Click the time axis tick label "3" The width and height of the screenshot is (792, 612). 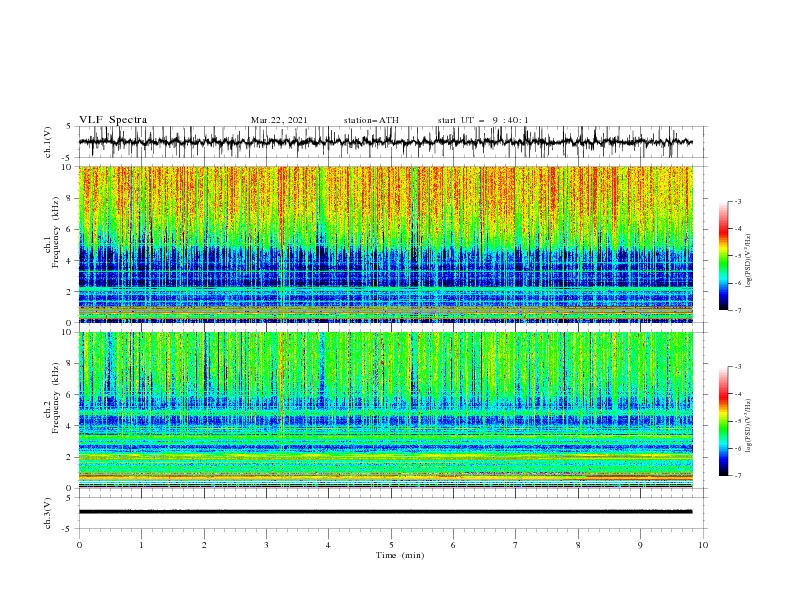pyautogui.click(x=266, y=545)
